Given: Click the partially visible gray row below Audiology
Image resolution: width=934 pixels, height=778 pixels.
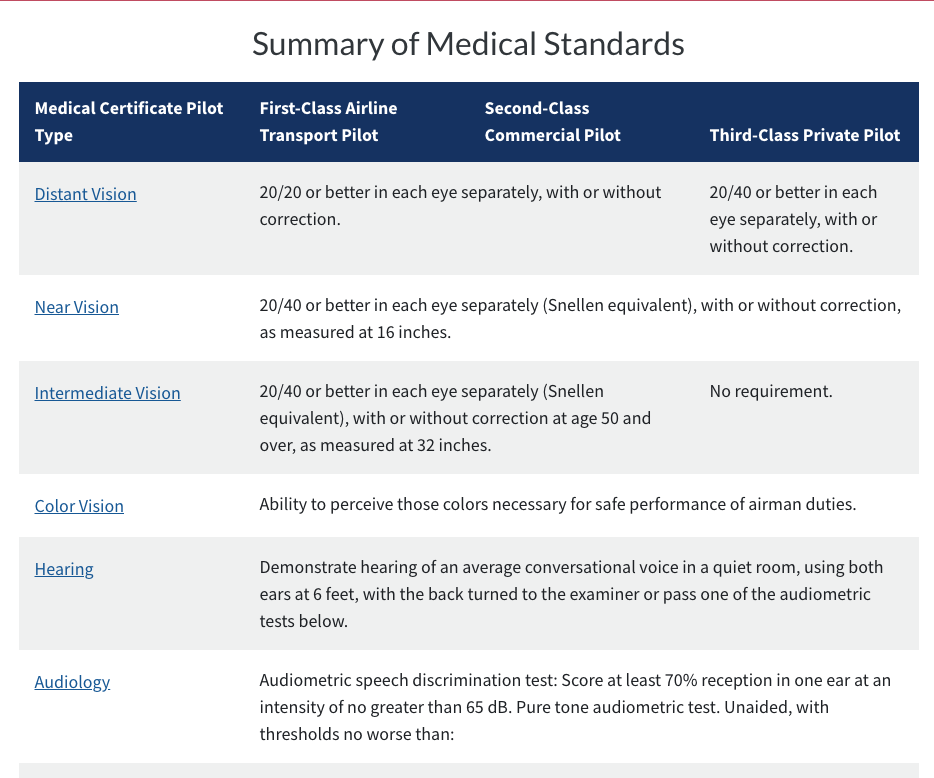Looking at the screenshot, I should (x=468, y=771).
